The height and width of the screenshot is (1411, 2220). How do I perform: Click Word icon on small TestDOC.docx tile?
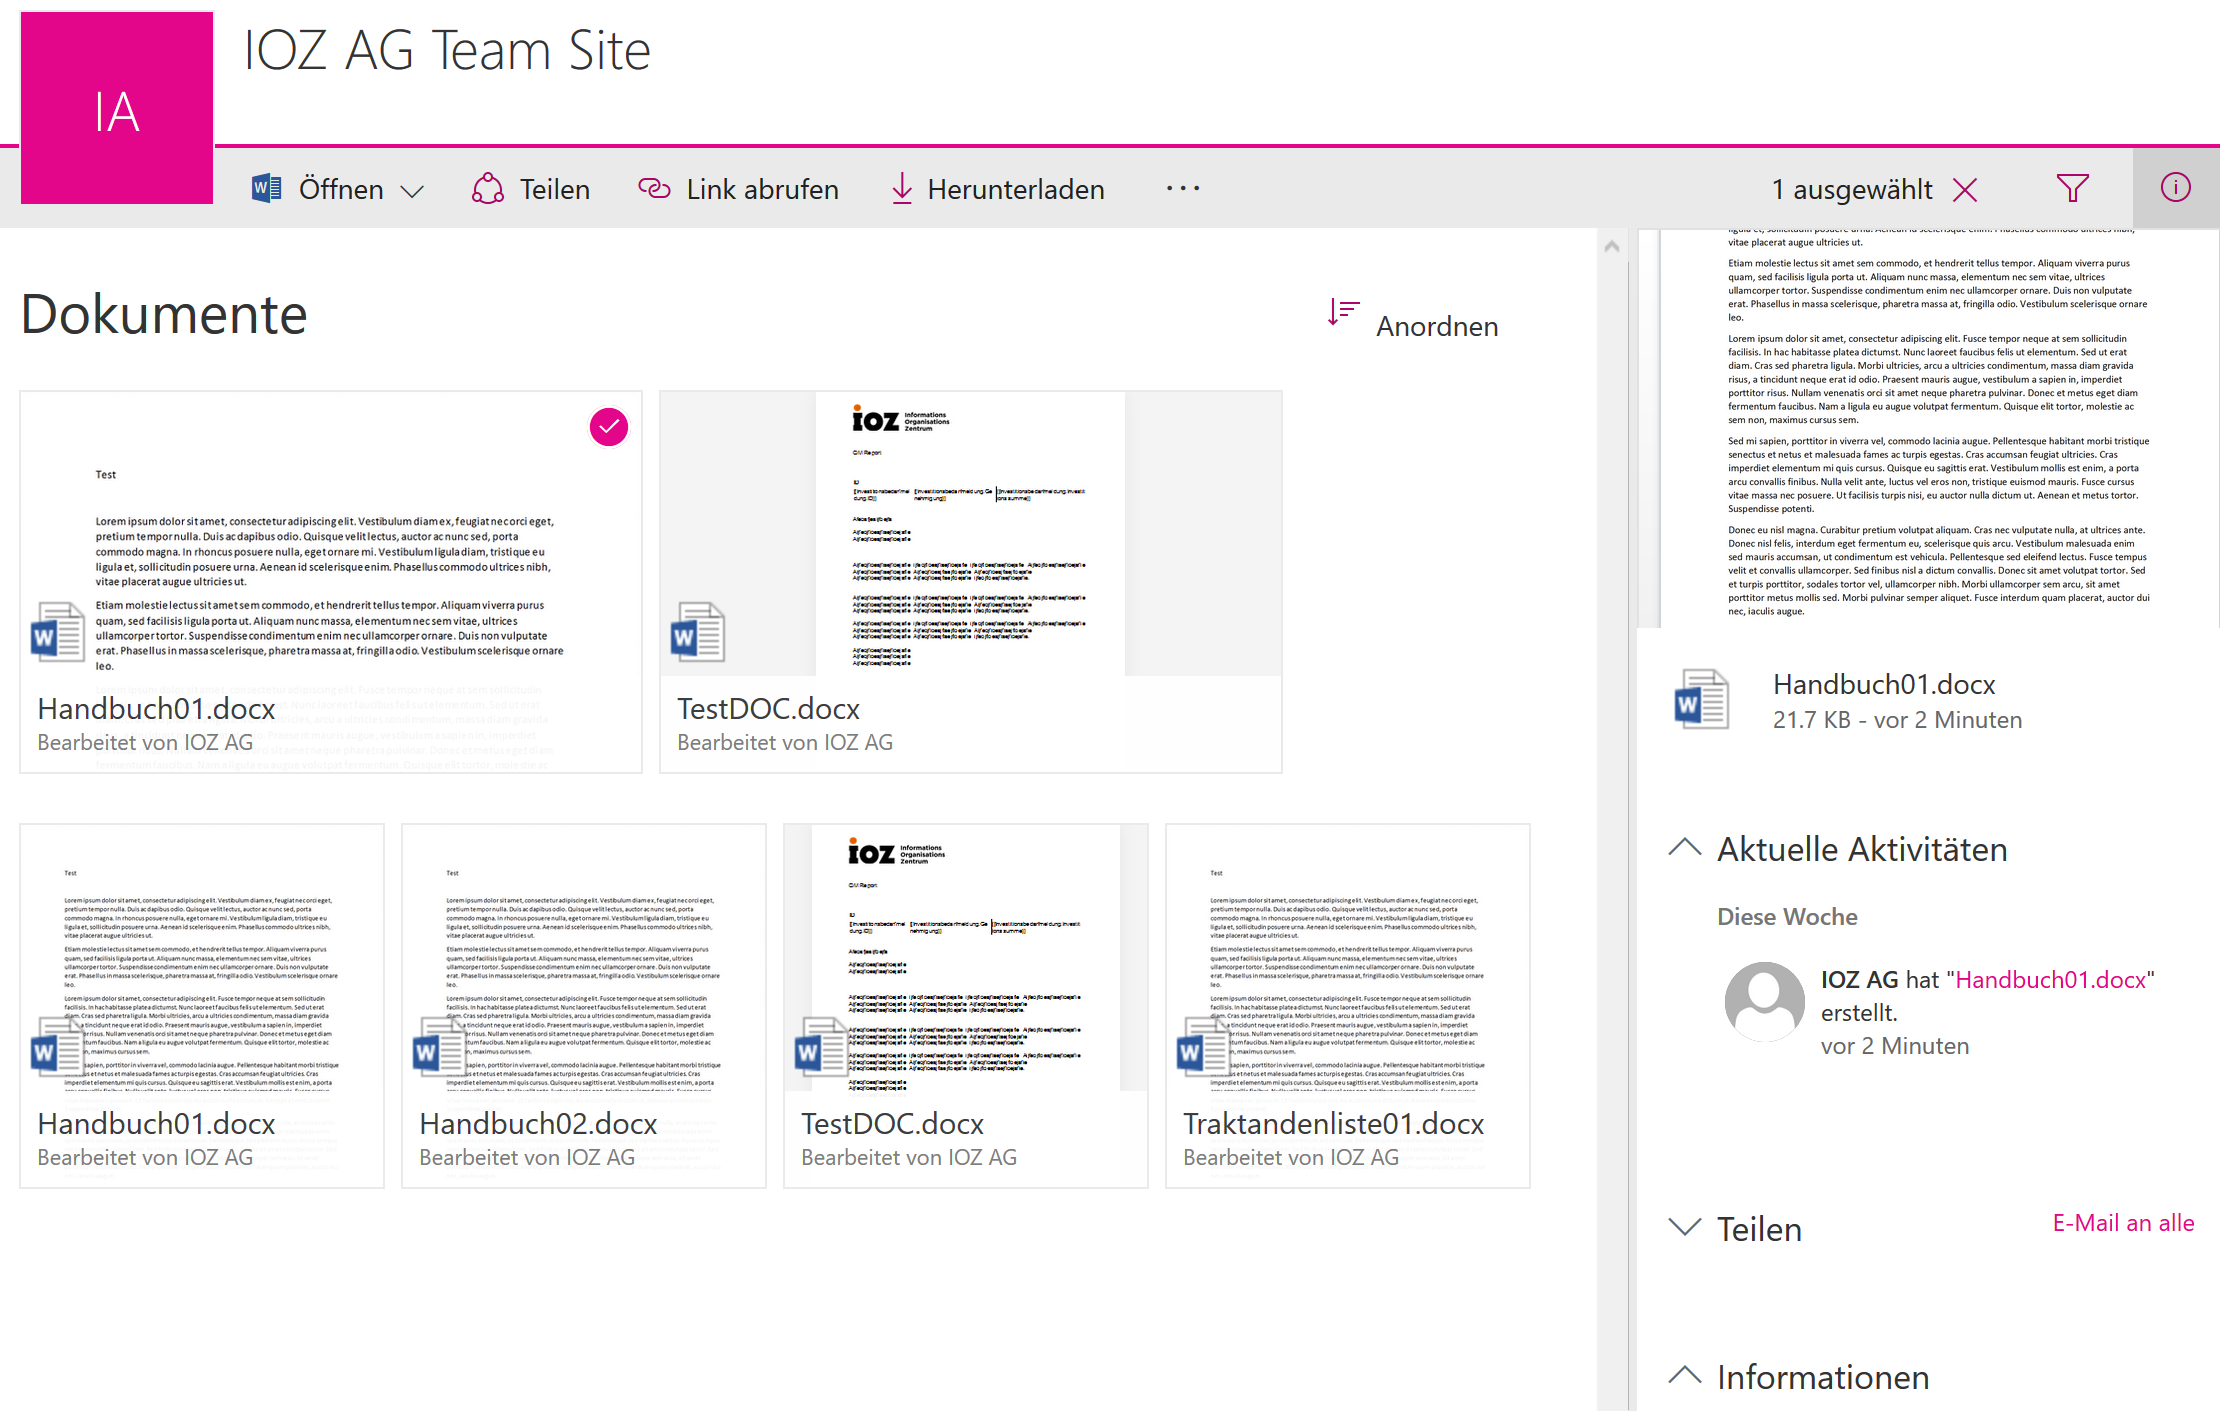[x=822, y=1045]
